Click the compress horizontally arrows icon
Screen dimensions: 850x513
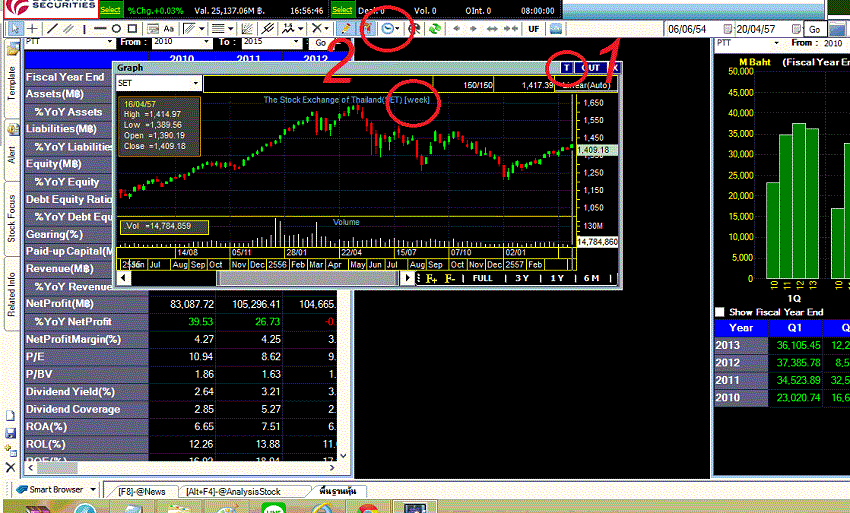[x=510, y=28]
